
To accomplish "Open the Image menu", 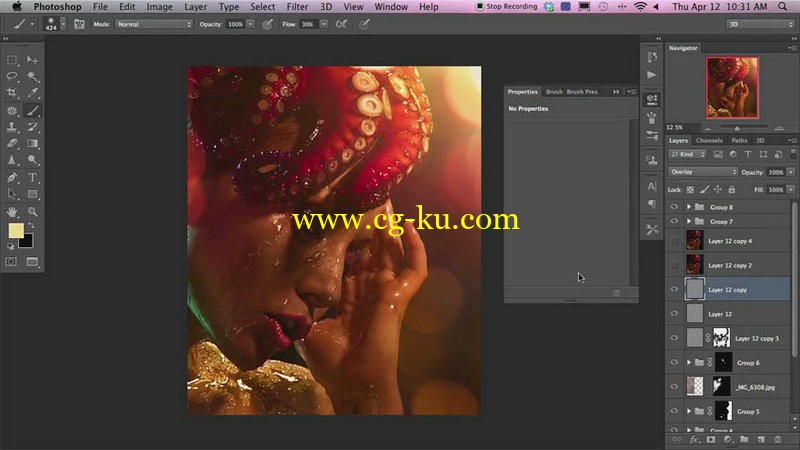I will 160,7.
